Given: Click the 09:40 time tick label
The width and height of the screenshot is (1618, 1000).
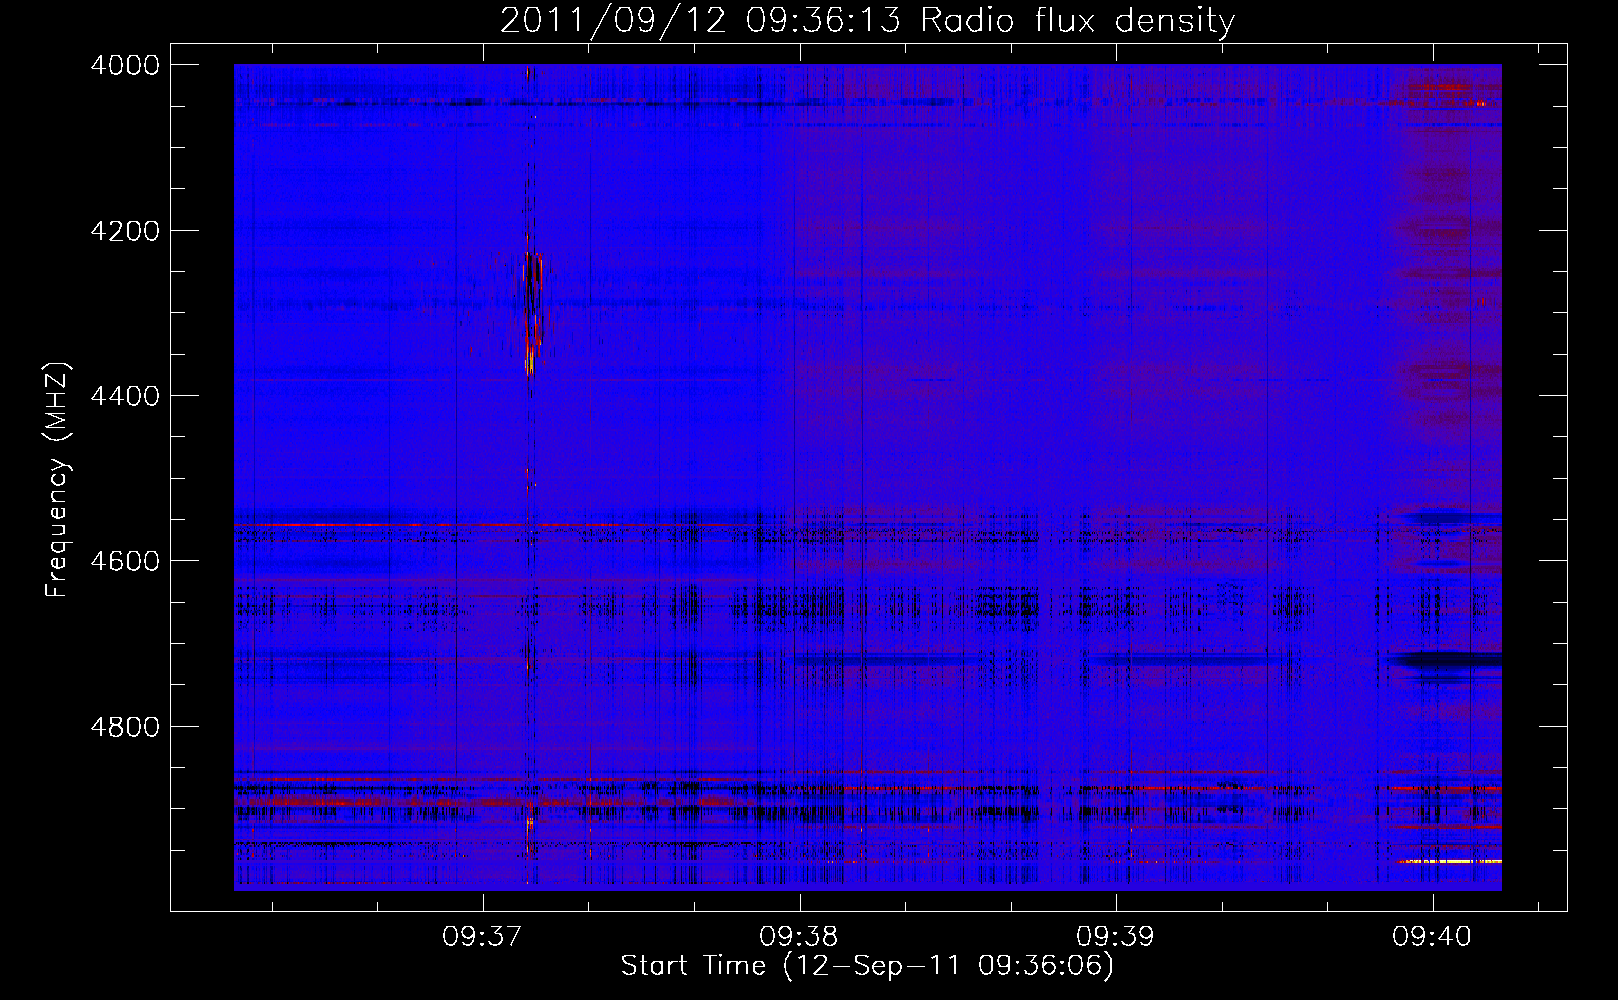Looking at the screenshot, I should click(1432, 936).
